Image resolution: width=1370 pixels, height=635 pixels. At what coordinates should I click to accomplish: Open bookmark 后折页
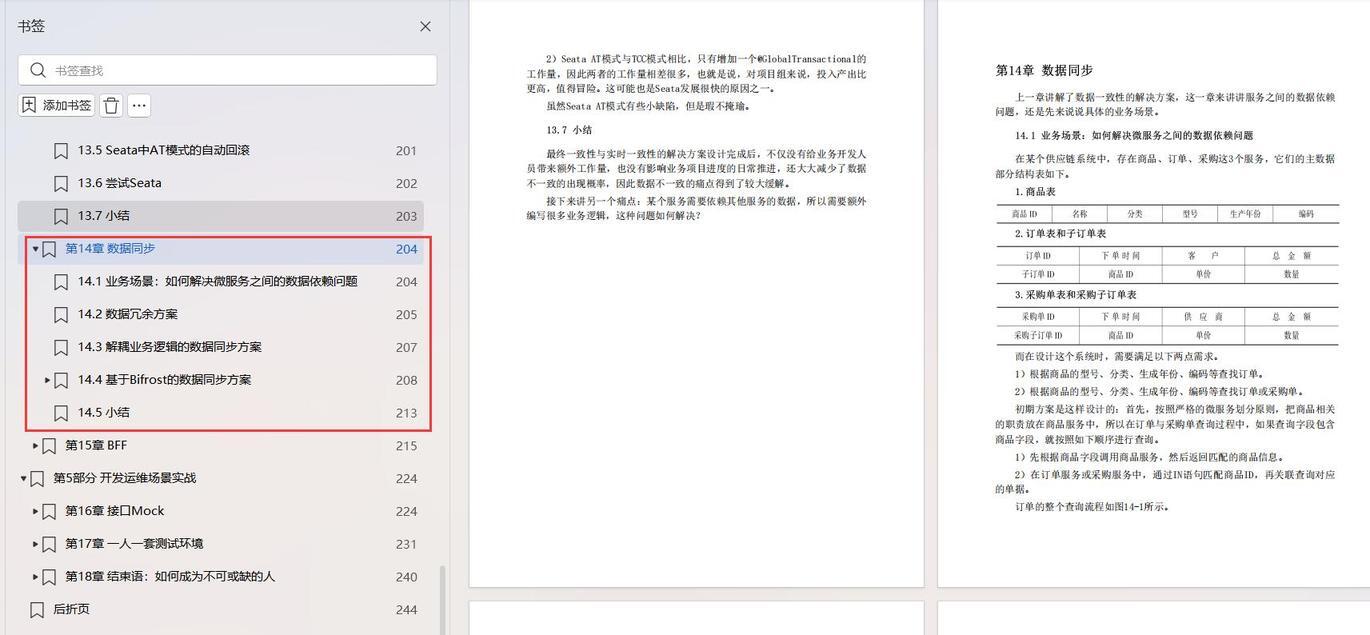(71, 609)
